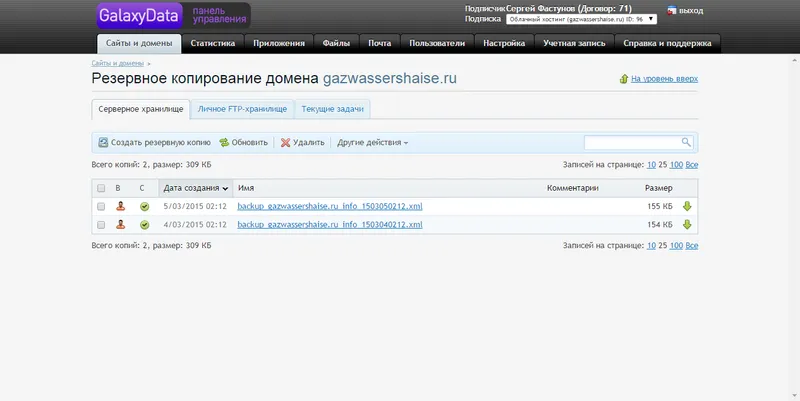Open the Учетная запись tab
This screenshot has width=800, height=401.
(x=574, y=43)
